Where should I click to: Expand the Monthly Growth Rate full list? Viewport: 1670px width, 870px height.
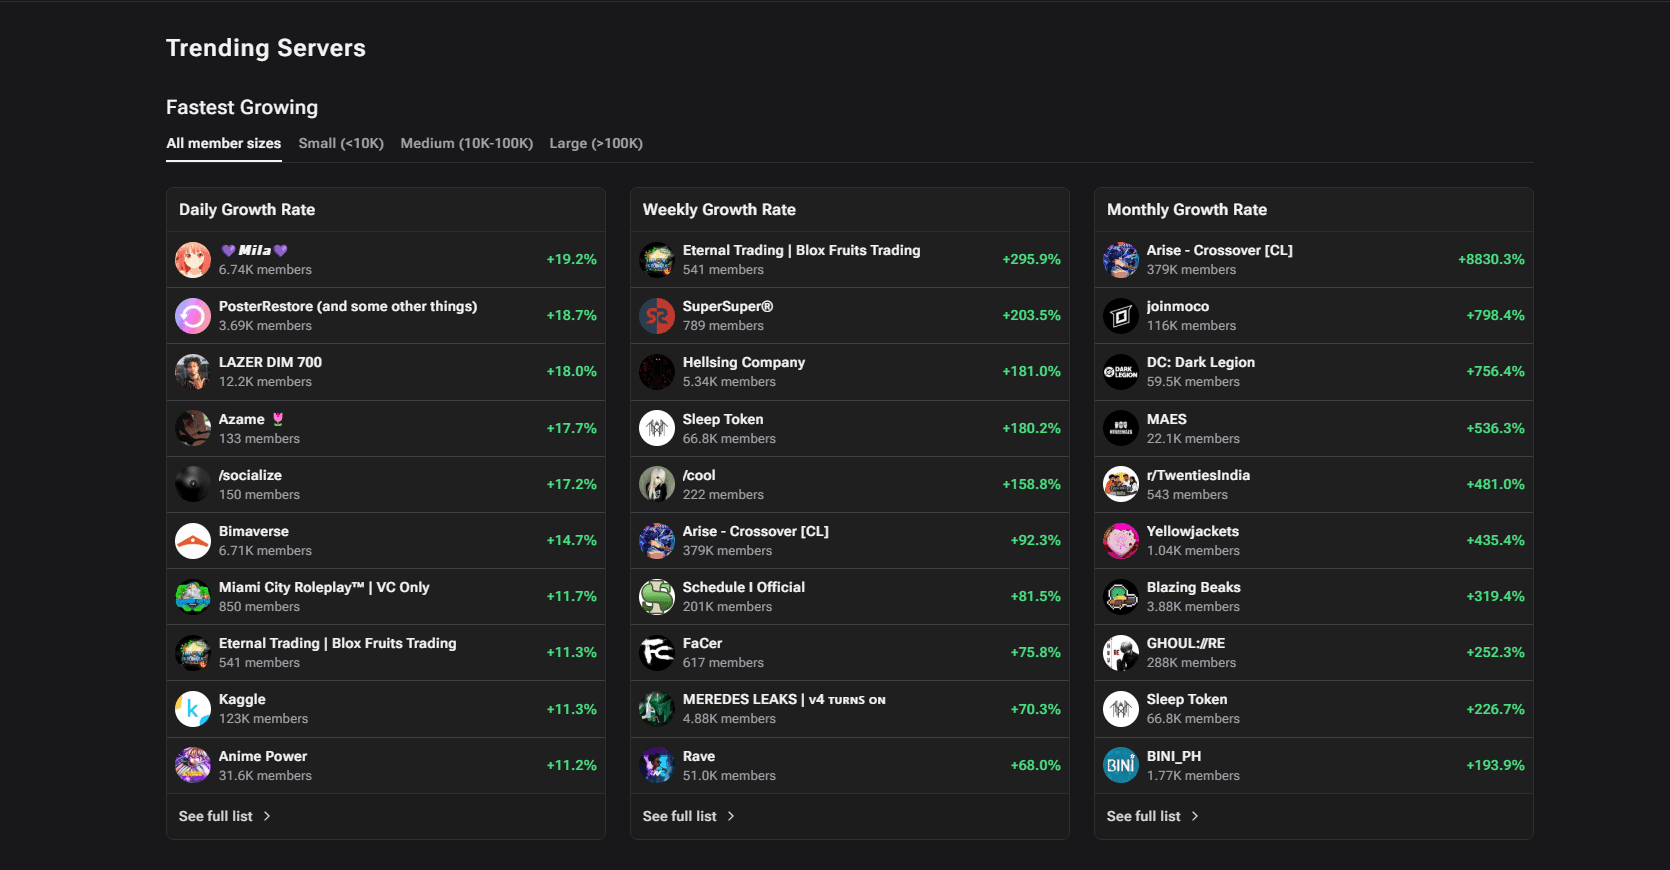[1152, 816]
